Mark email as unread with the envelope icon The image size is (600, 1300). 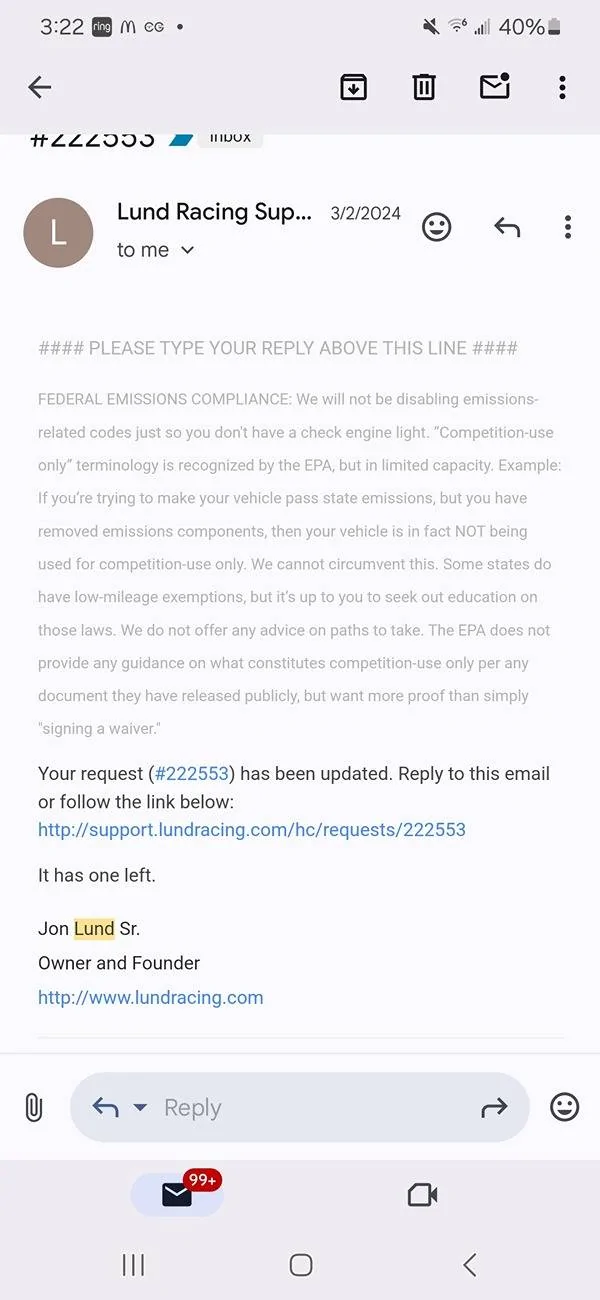(x=495, y=87)
